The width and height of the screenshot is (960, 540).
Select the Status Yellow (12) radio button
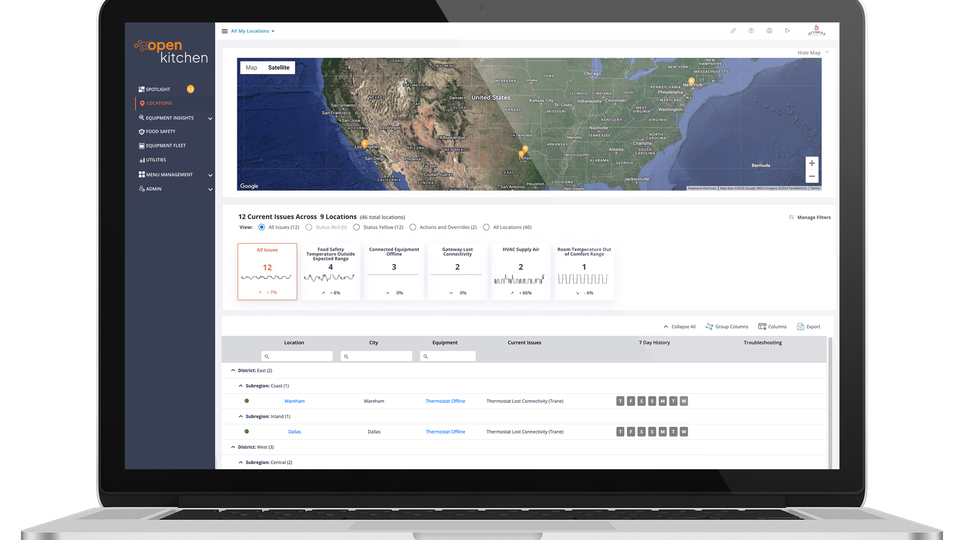(x=357, y=227)
